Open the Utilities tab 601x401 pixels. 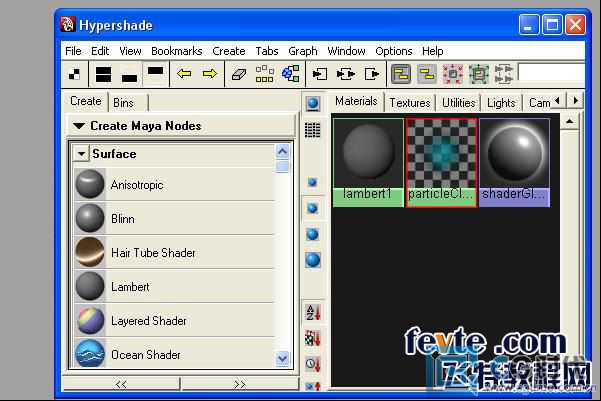click(x=458, y=103)
